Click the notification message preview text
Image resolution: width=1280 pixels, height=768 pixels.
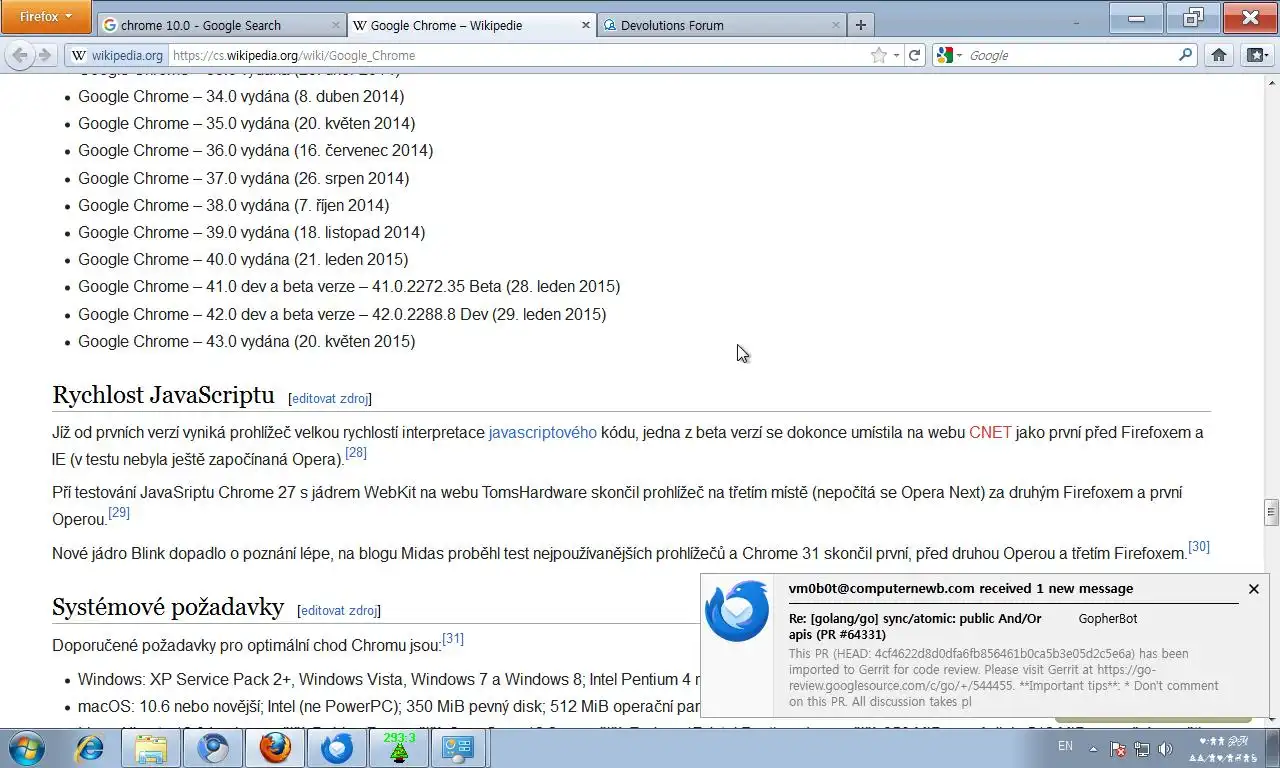click(1003, 677)
